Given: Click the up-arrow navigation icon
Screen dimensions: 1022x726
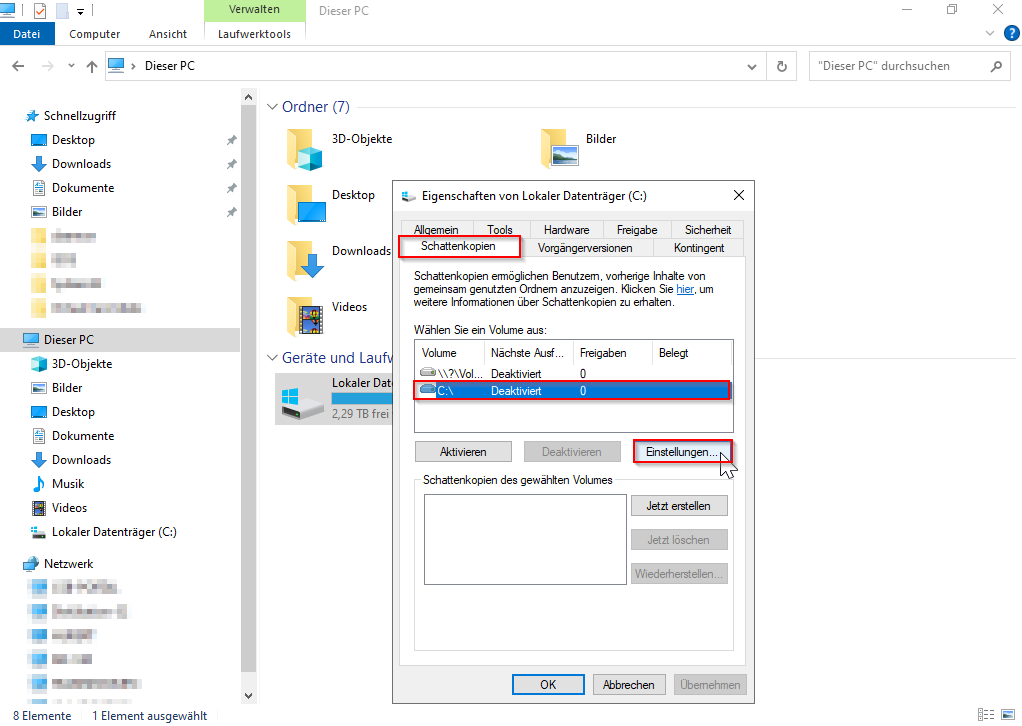Looking at the screenshot, I should (x=92, y=66).
